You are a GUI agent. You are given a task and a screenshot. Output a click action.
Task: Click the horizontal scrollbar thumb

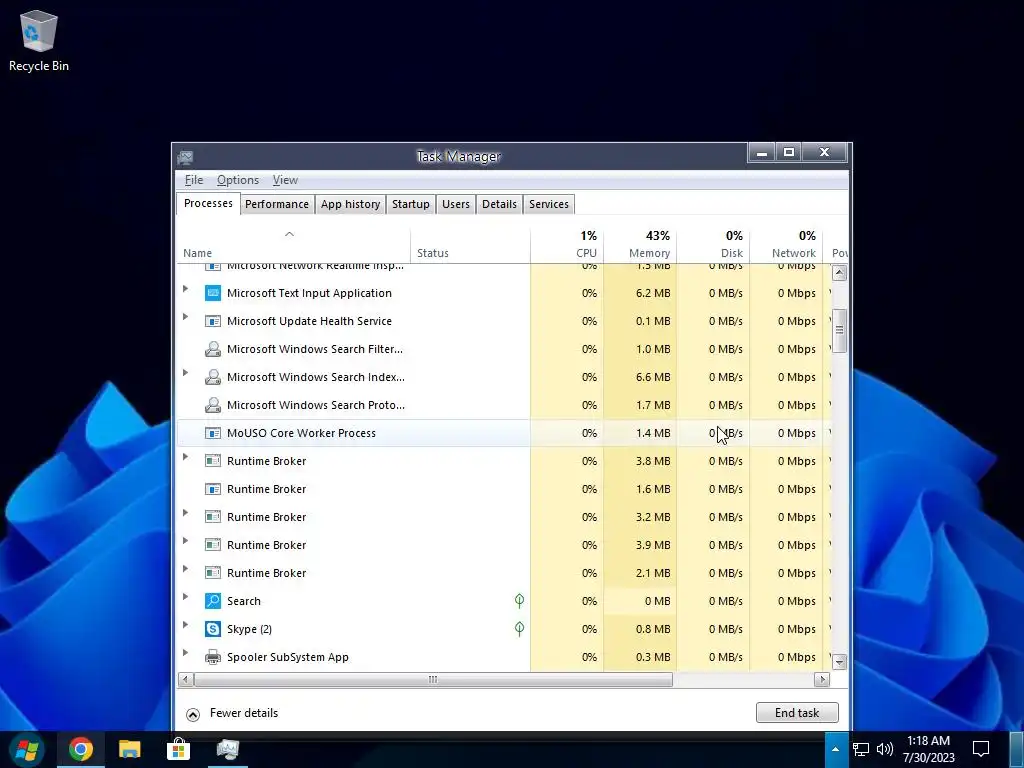coord(433,680)
